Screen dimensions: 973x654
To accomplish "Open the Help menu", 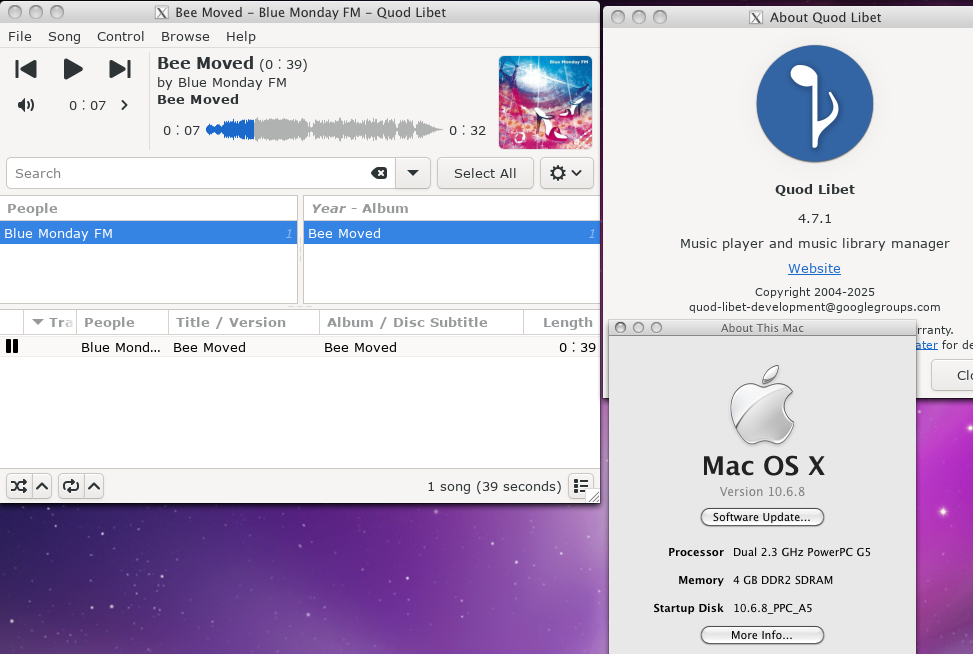I will tap(241, 37).
